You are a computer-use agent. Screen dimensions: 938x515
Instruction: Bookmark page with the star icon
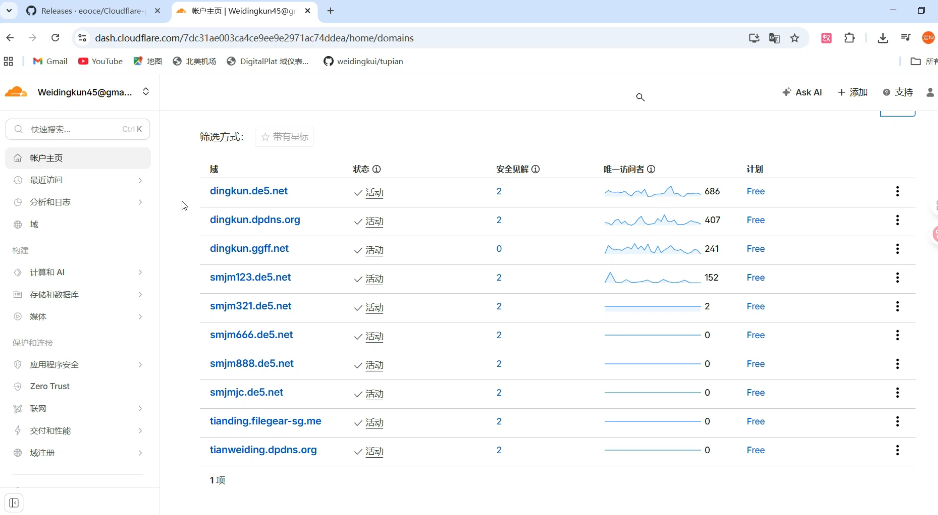click(794, 38)
